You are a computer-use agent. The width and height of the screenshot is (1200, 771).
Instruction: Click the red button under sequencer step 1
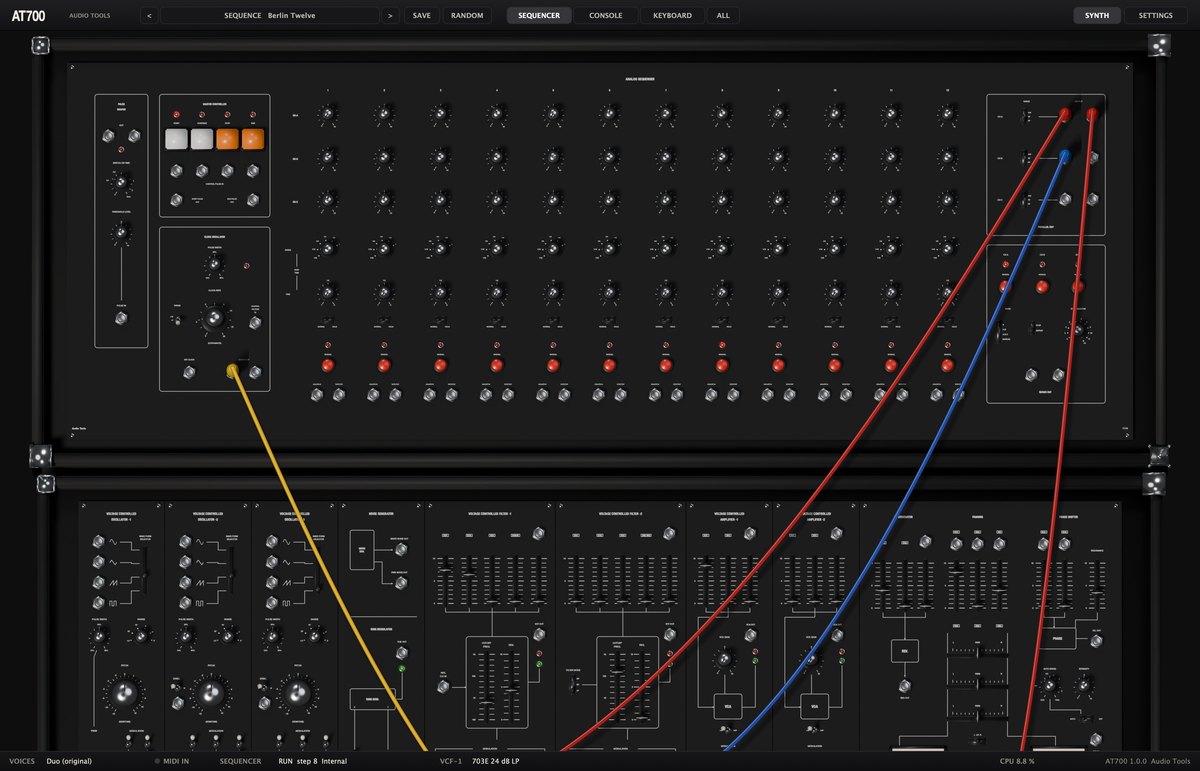coord(327,365)
